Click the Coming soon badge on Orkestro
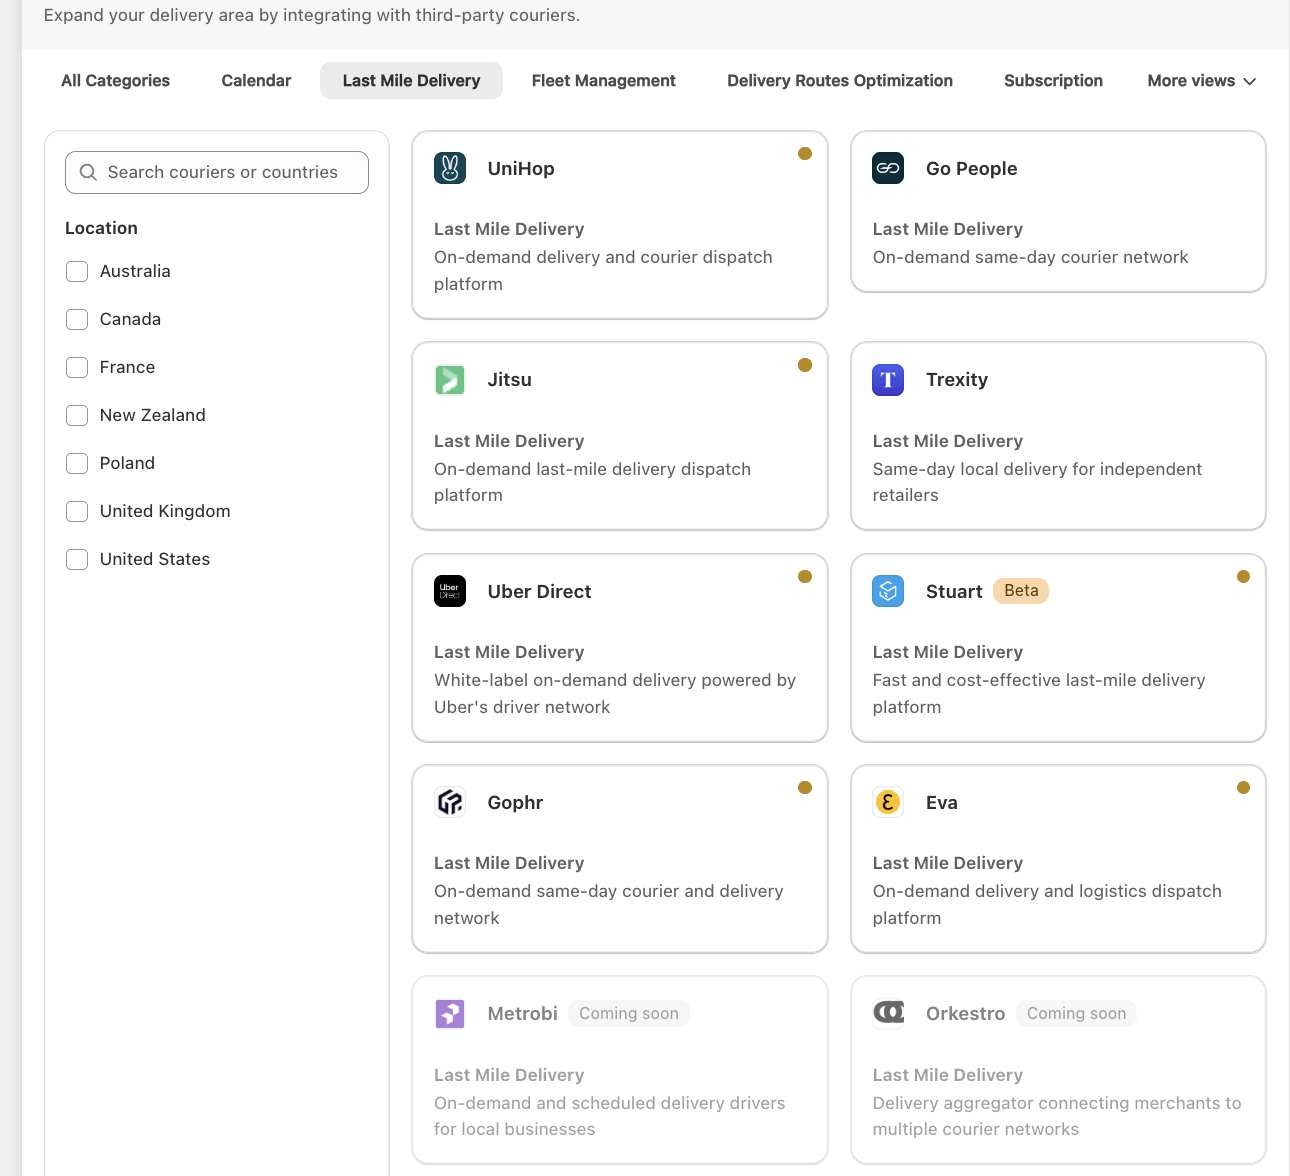This screenshot has width=1290, height=1176. [1076, 1013]
